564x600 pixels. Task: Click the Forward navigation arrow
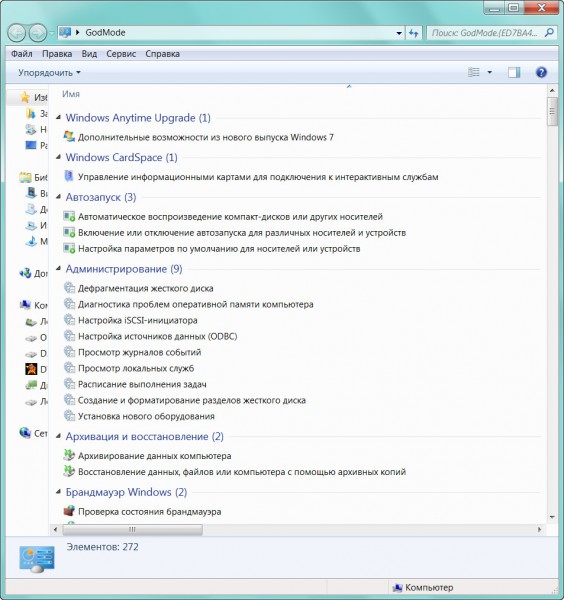coord(38,33)
